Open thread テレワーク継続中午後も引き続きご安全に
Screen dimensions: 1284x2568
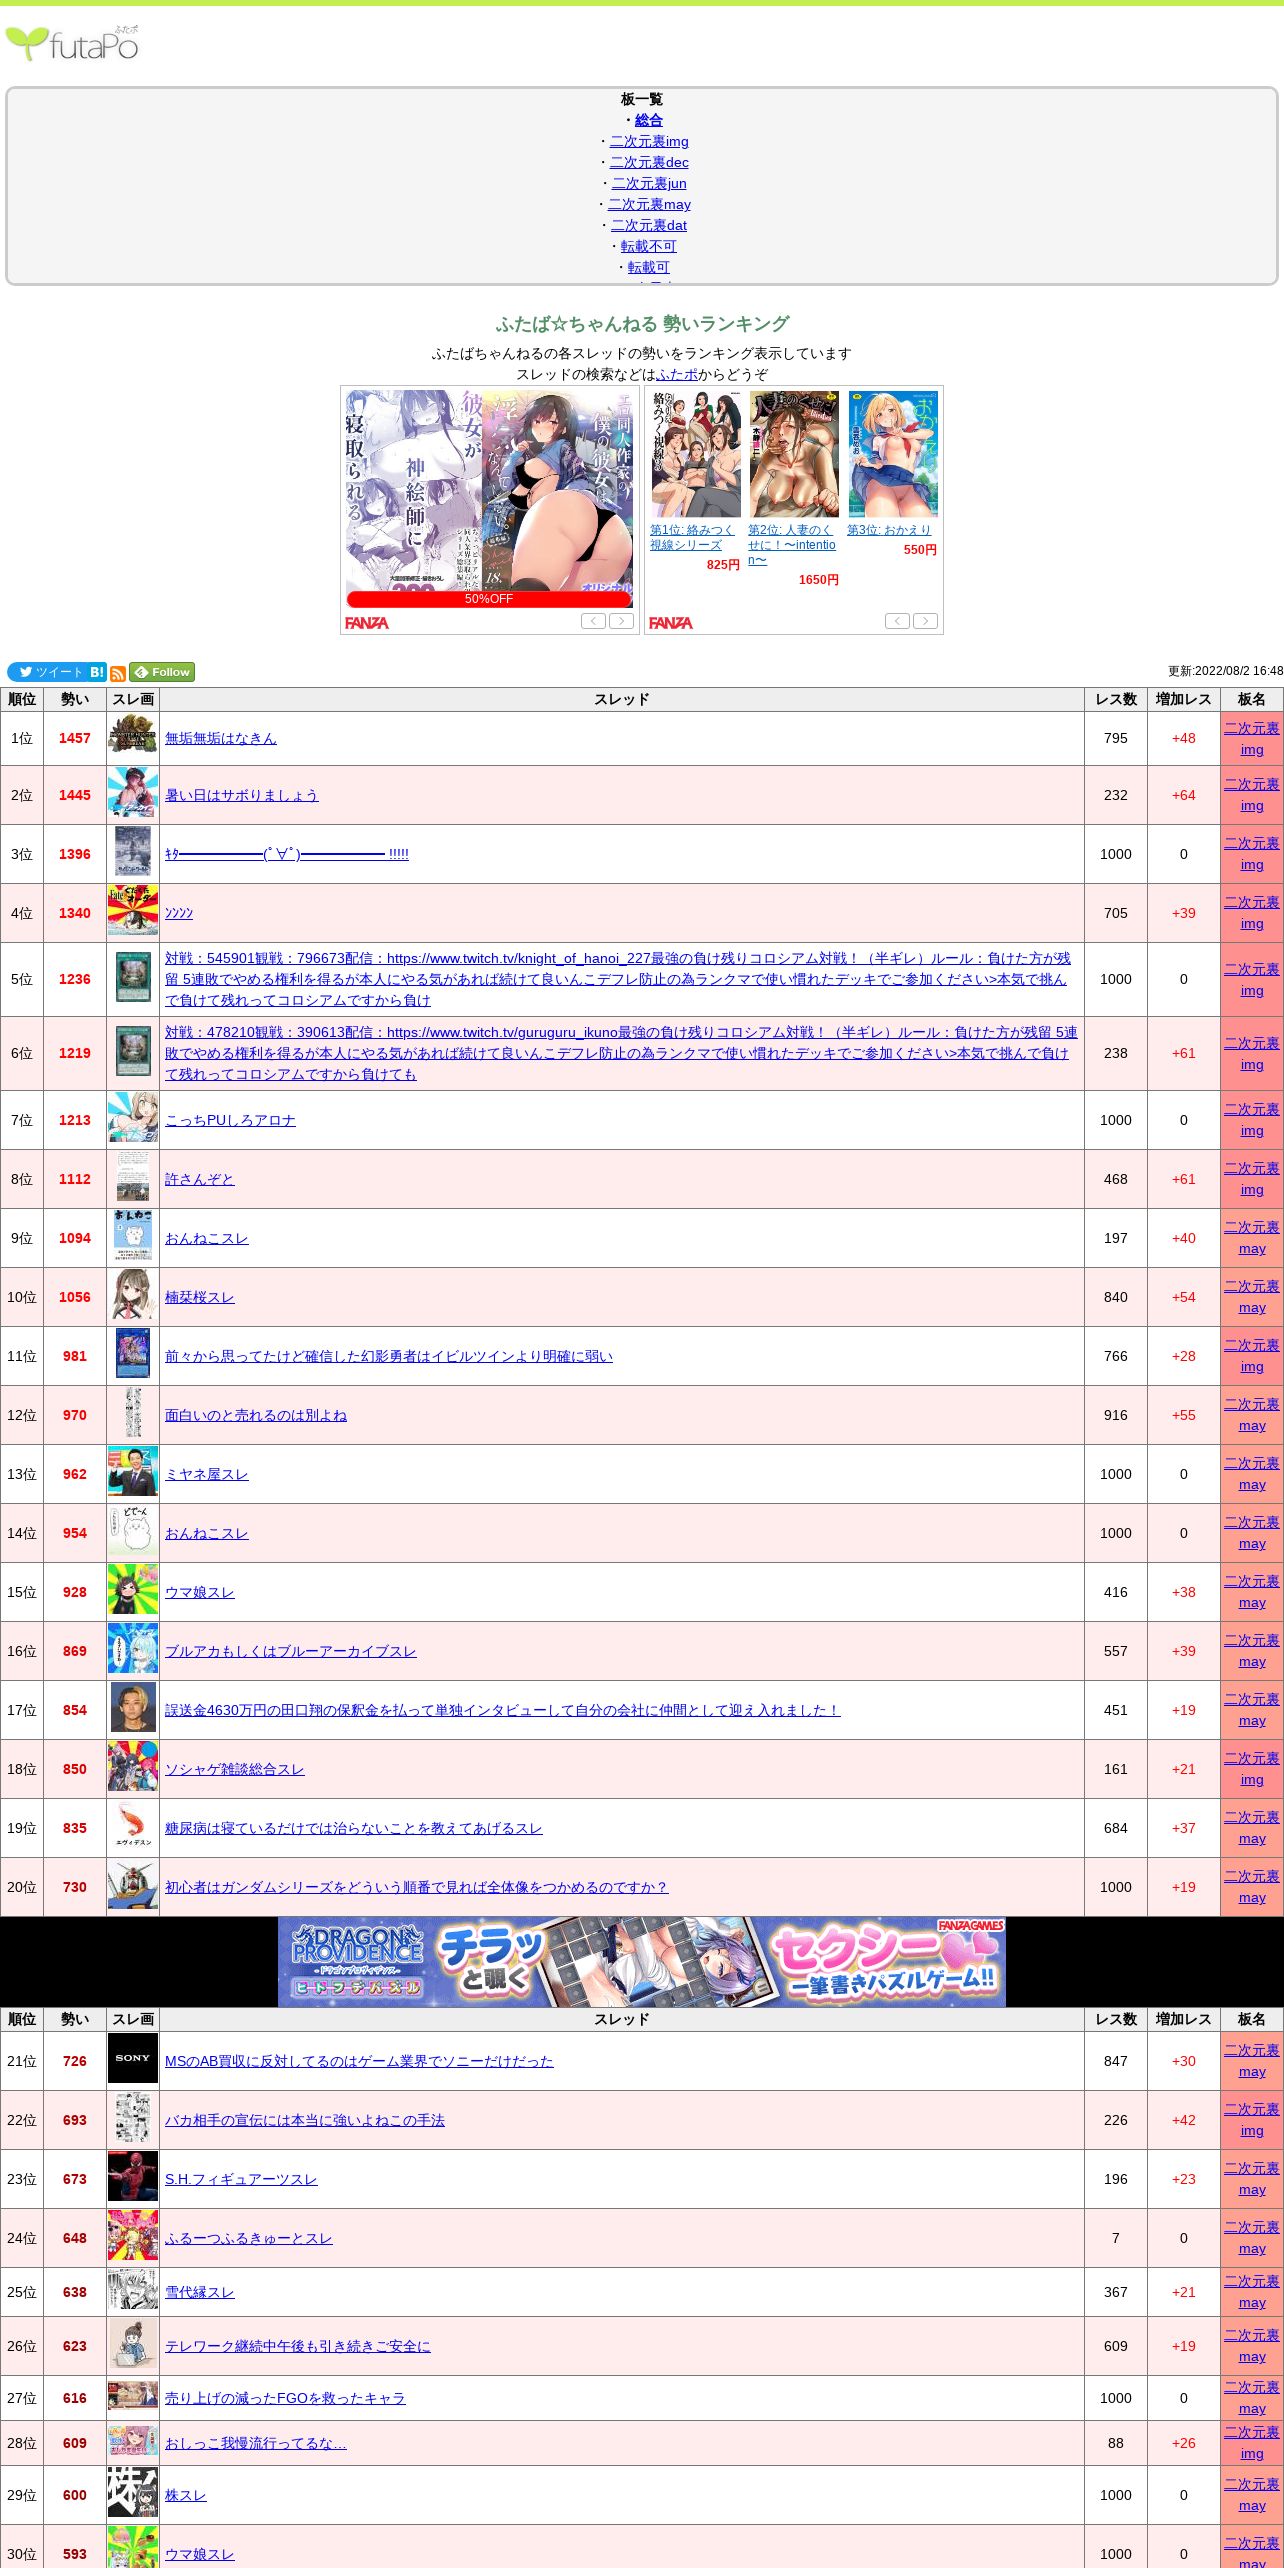click(298, 2346)
